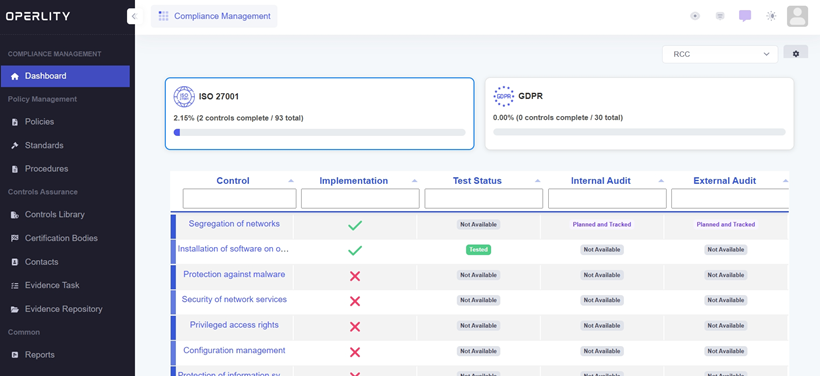This screenshot has width=820, height=376.
Task: Open the Compliance Management module tab
Action: [x=214, y=16]
